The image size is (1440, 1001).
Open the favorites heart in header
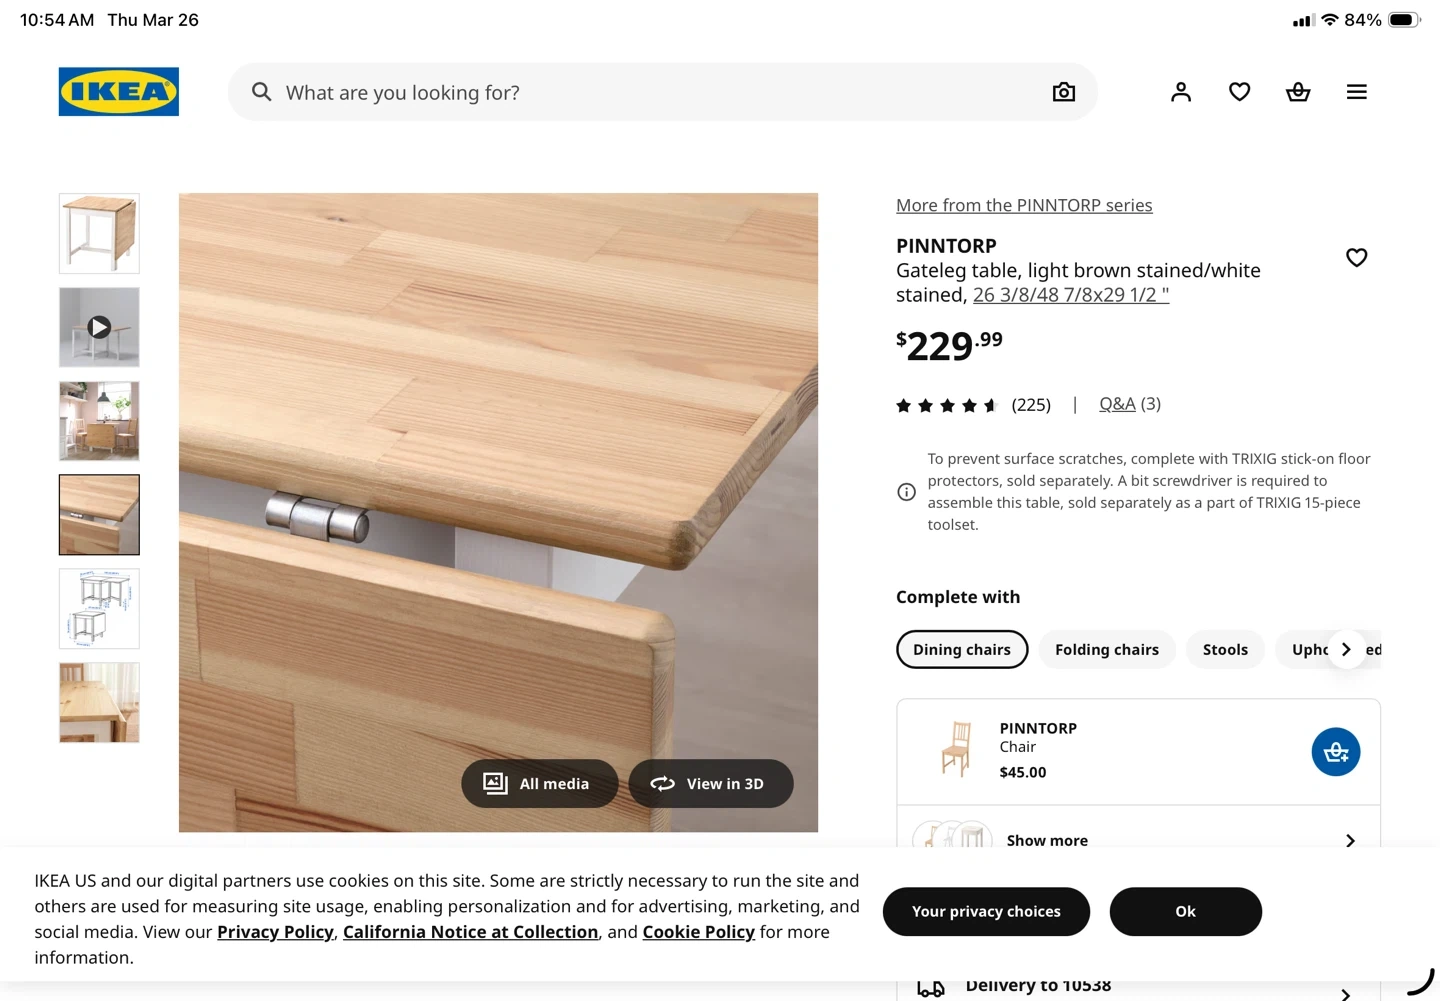1239,92
